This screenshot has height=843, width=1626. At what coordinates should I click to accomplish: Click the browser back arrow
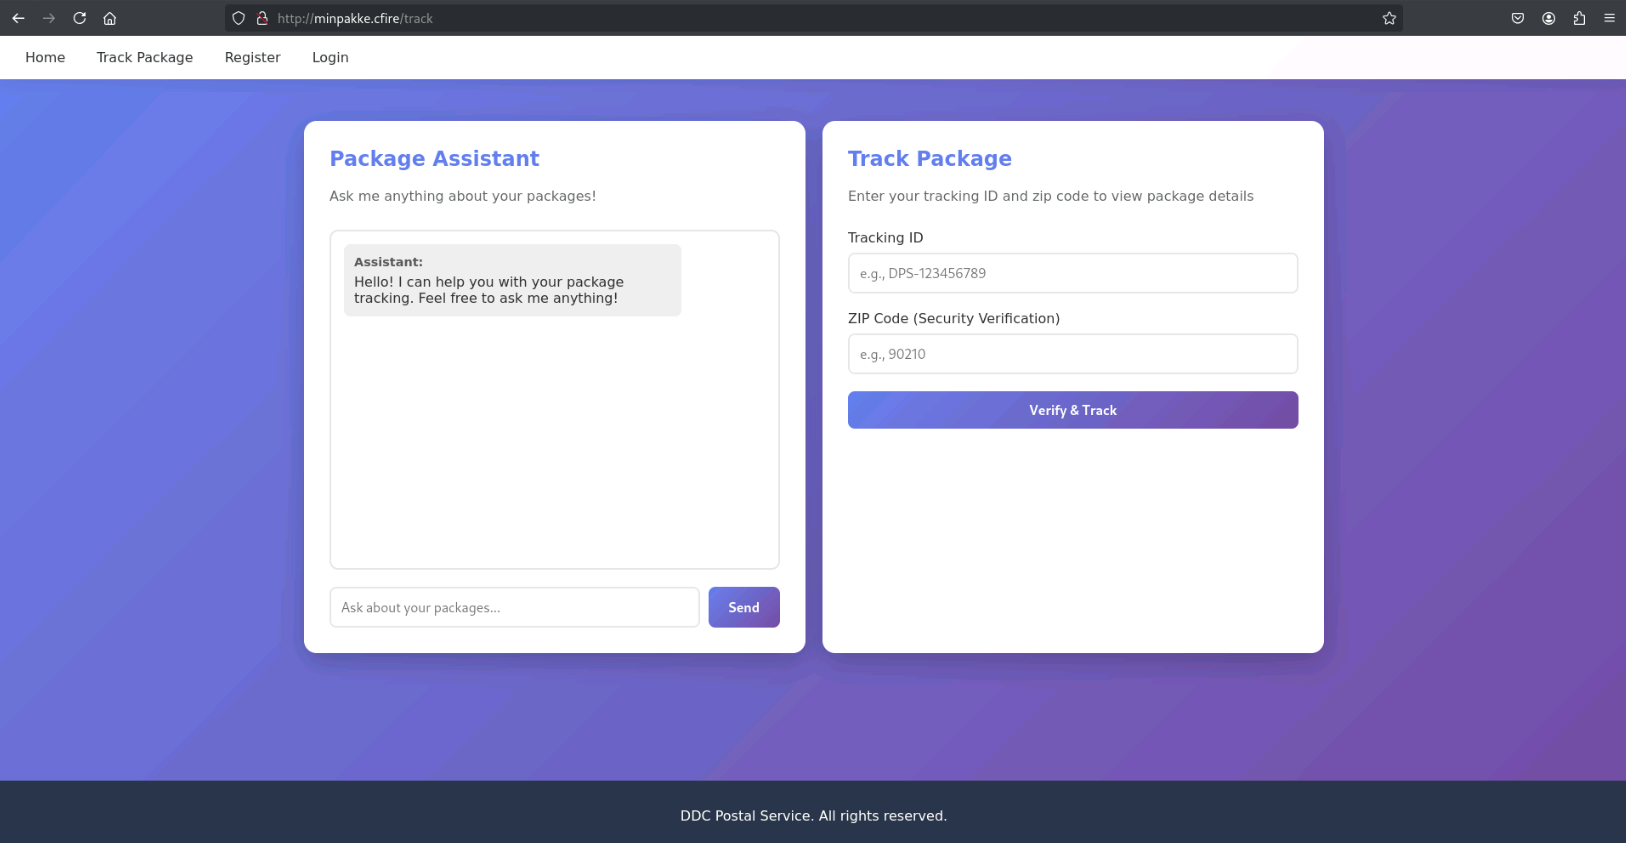click(18, 18)
